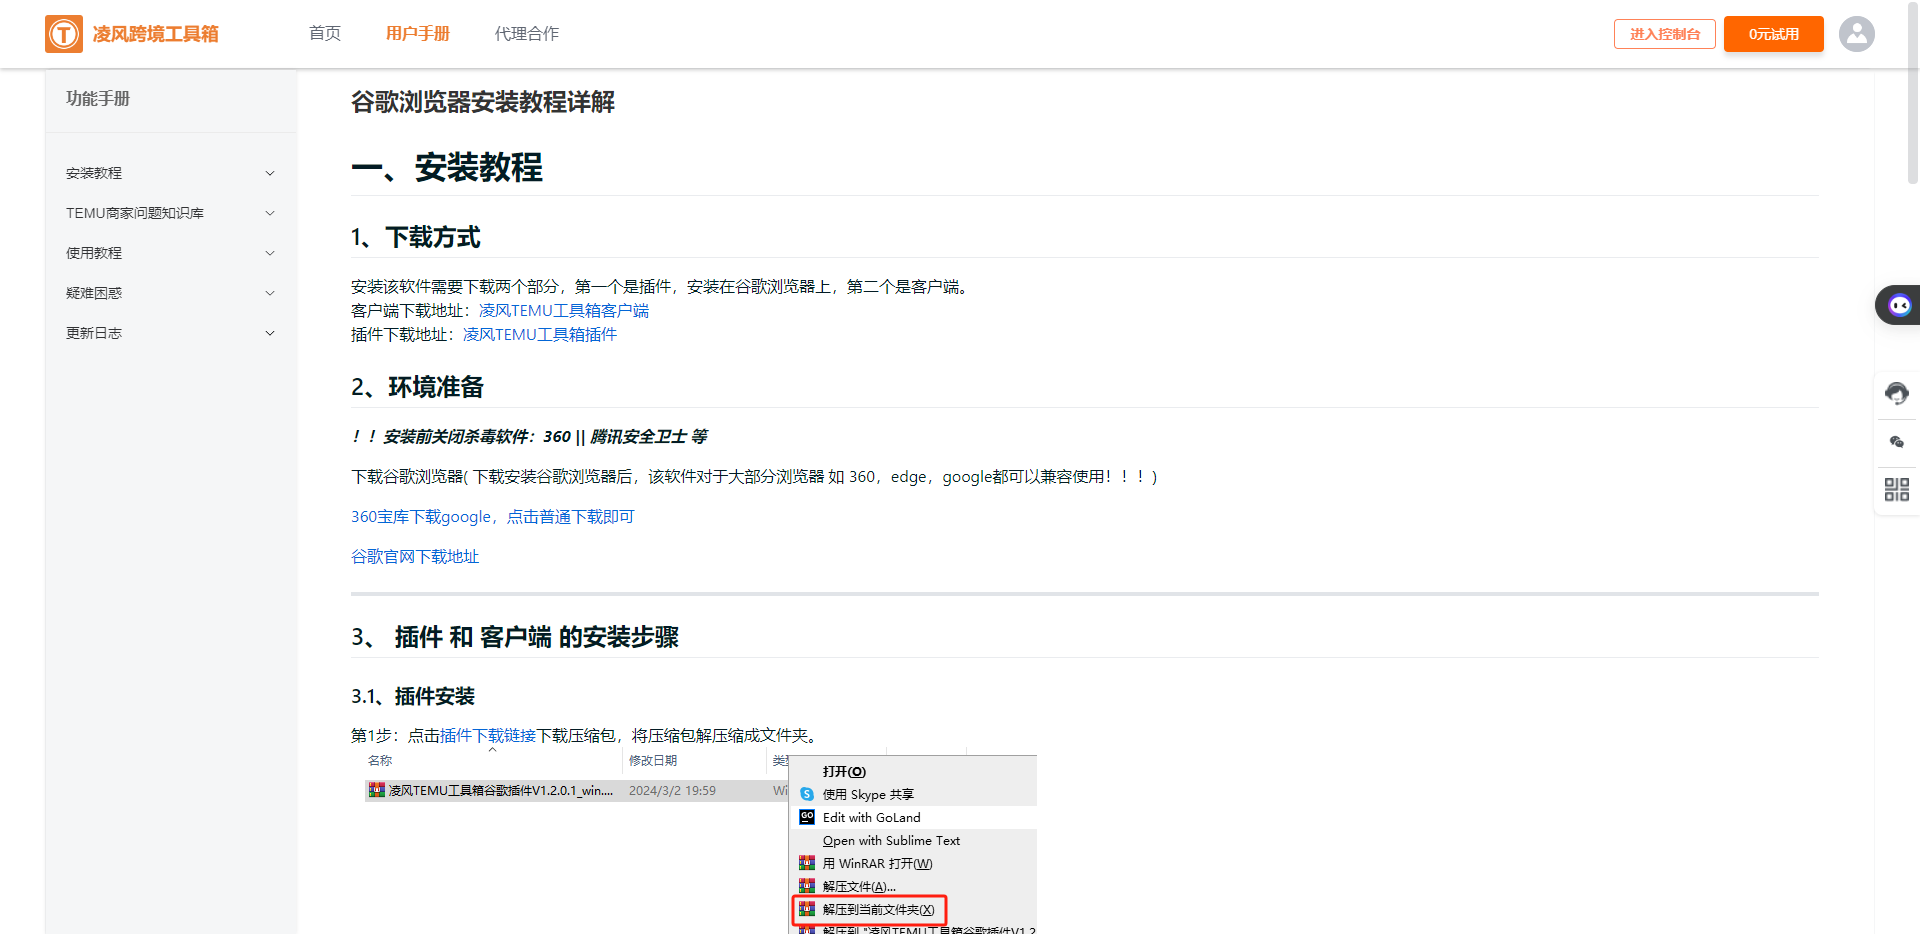This screenshot has width=1920, height=934.
Task: Expand the 疑难困惑 sidebar section
Action: pyautogui.click(x=171, y=293)
